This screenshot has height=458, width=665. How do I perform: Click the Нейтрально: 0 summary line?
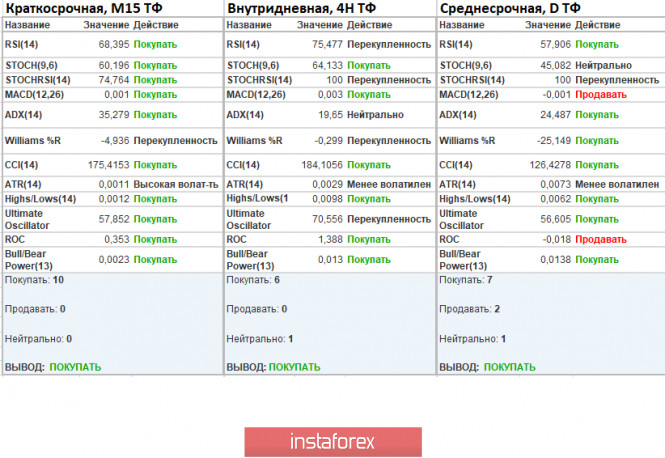tap(38, 339)
